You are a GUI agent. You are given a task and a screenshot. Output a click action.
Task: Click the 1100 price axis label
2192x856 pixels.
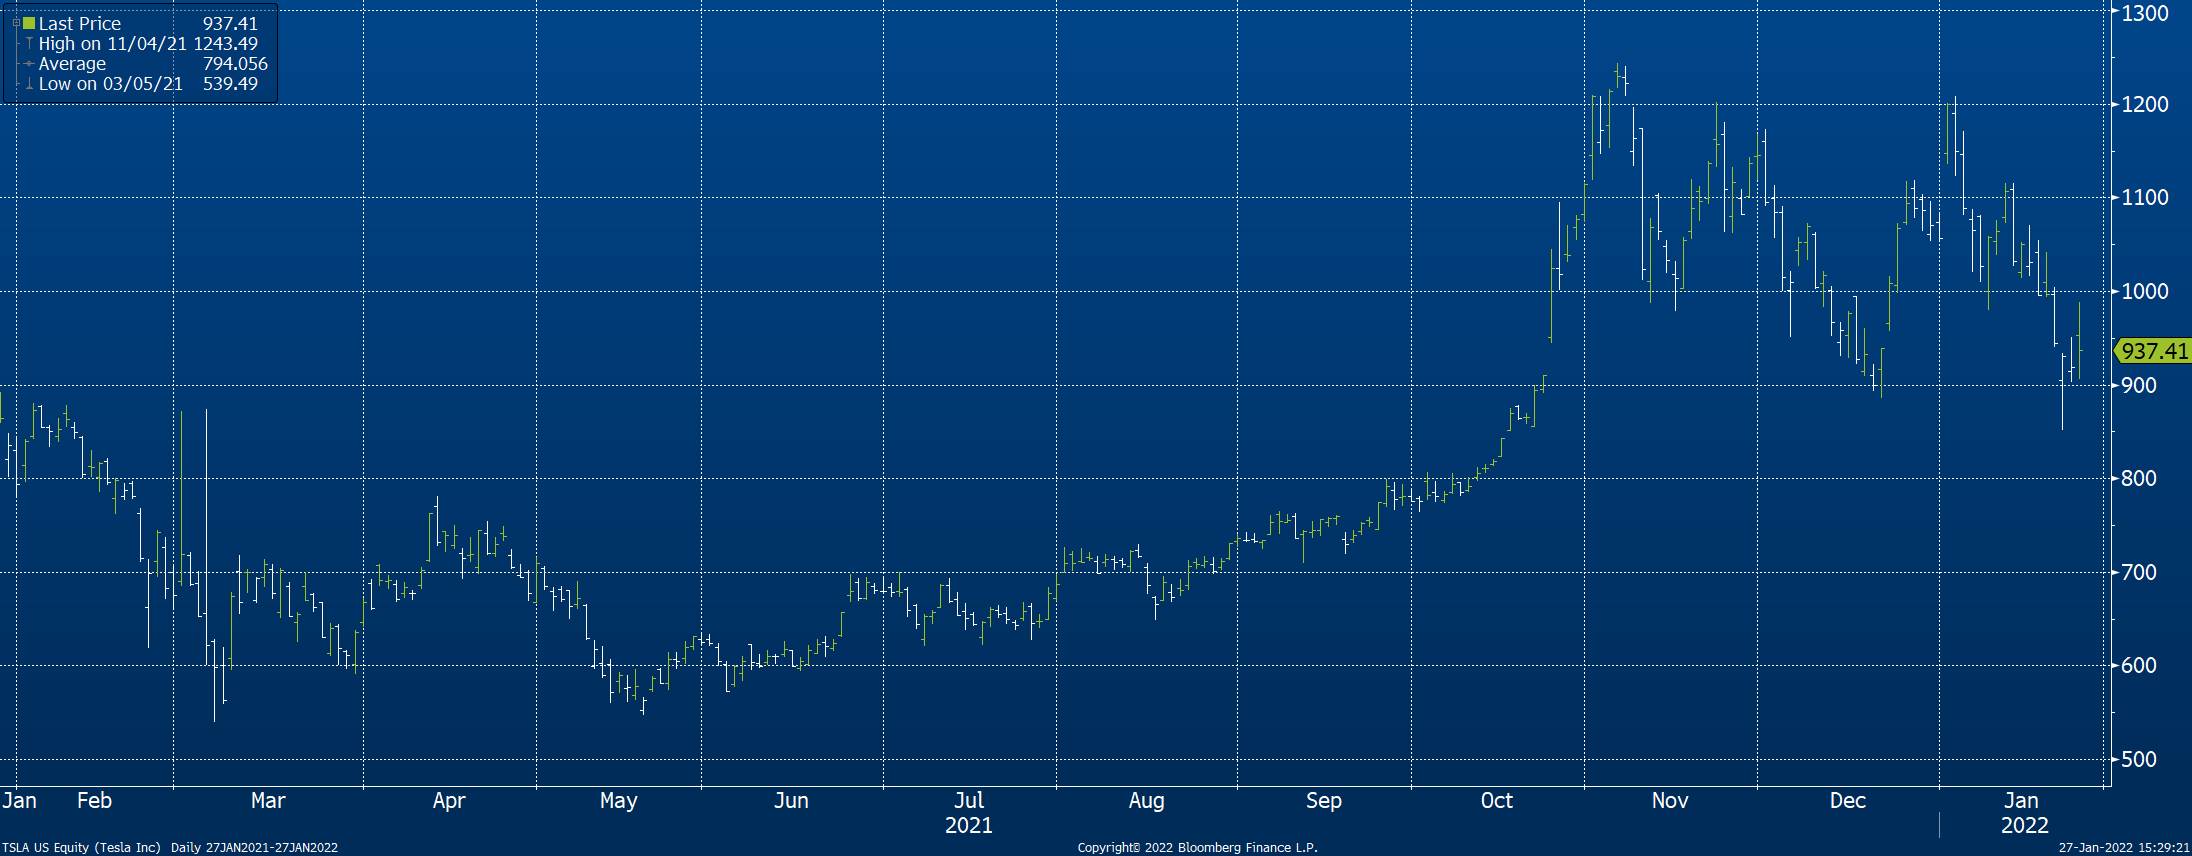2145,197
